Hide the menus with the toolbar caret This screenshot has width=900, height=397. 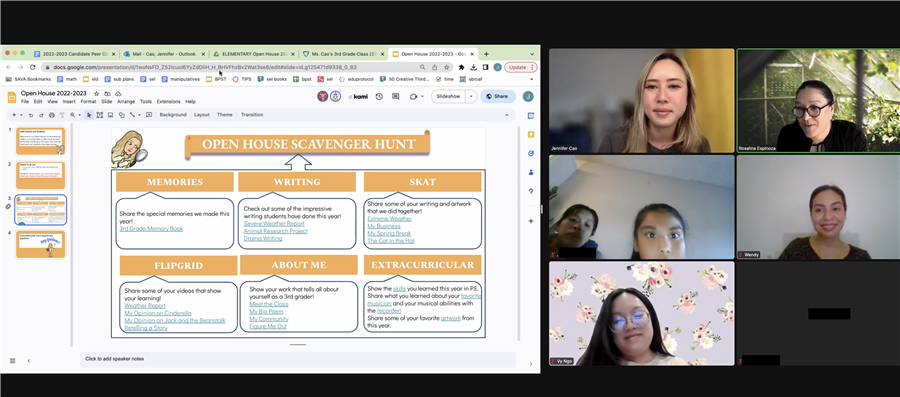pos(506,115)
